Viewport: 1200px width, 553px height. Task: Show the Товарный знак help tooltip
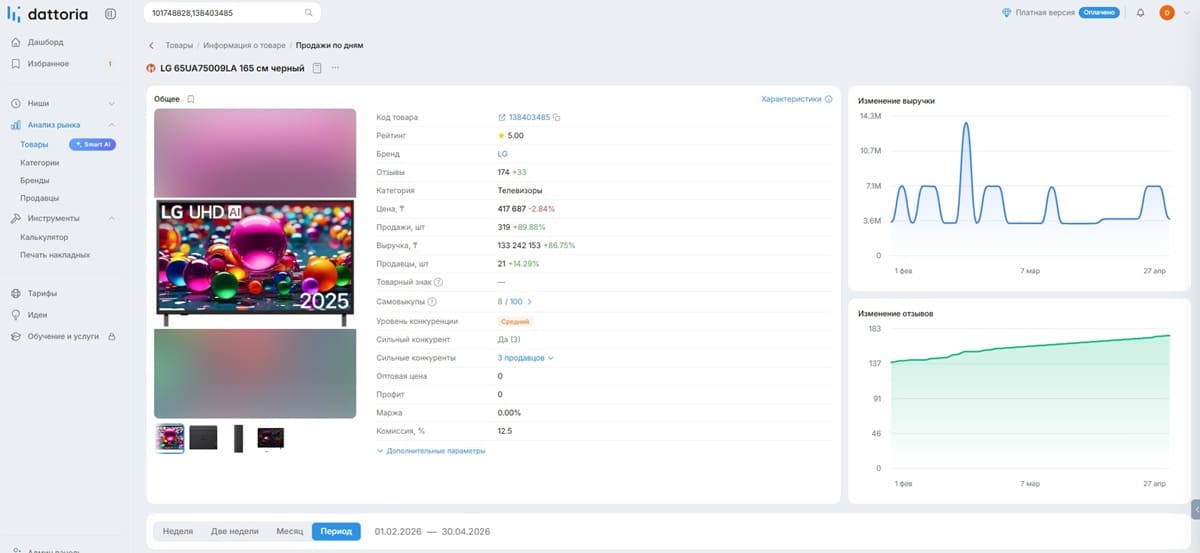[438, 282]
